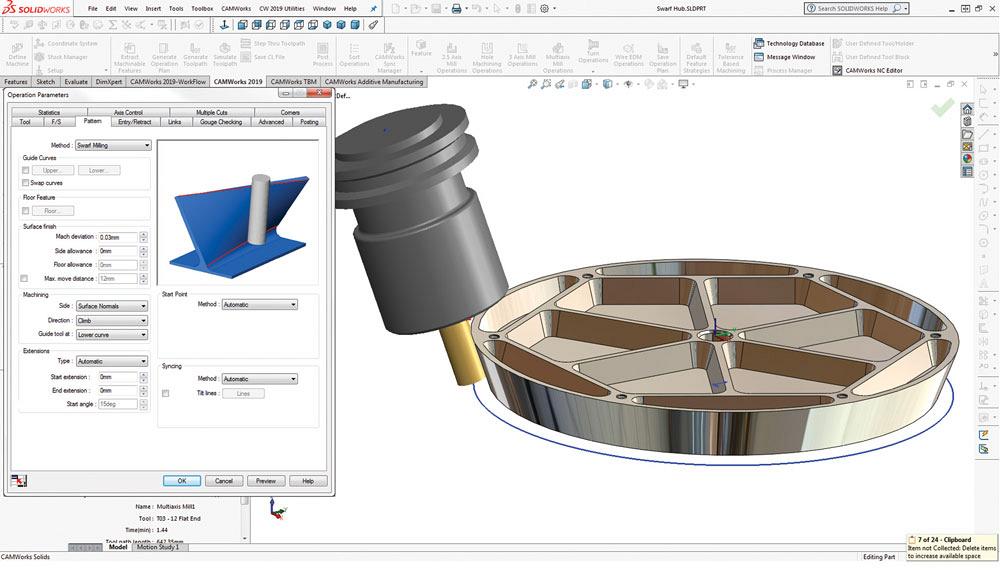Enable the Tilt lines checkbox under Syncing
Image resolution: width=1000 pixels, height=588 pixels.
coord(164,393)
